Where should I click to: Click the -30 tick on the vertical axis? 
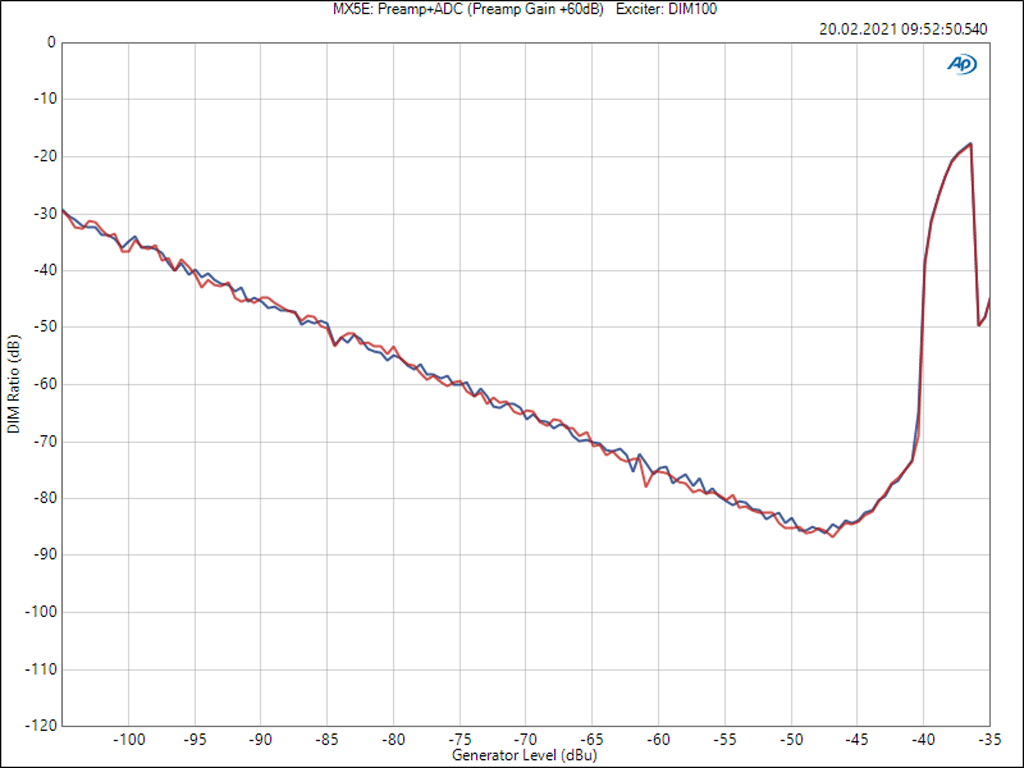pyautogui.click(x=45, y=213)
